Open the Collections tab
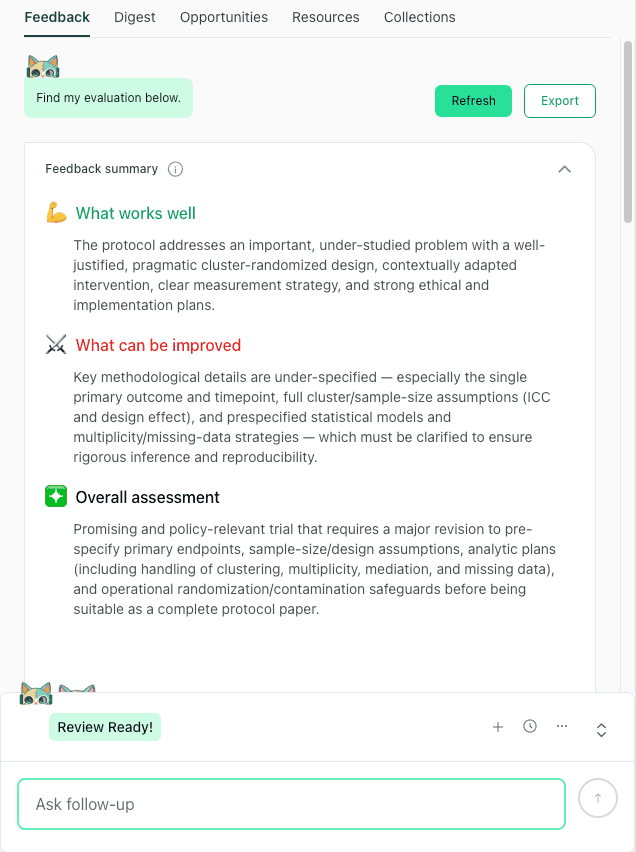The image size is (636, 852). [419, 17]
